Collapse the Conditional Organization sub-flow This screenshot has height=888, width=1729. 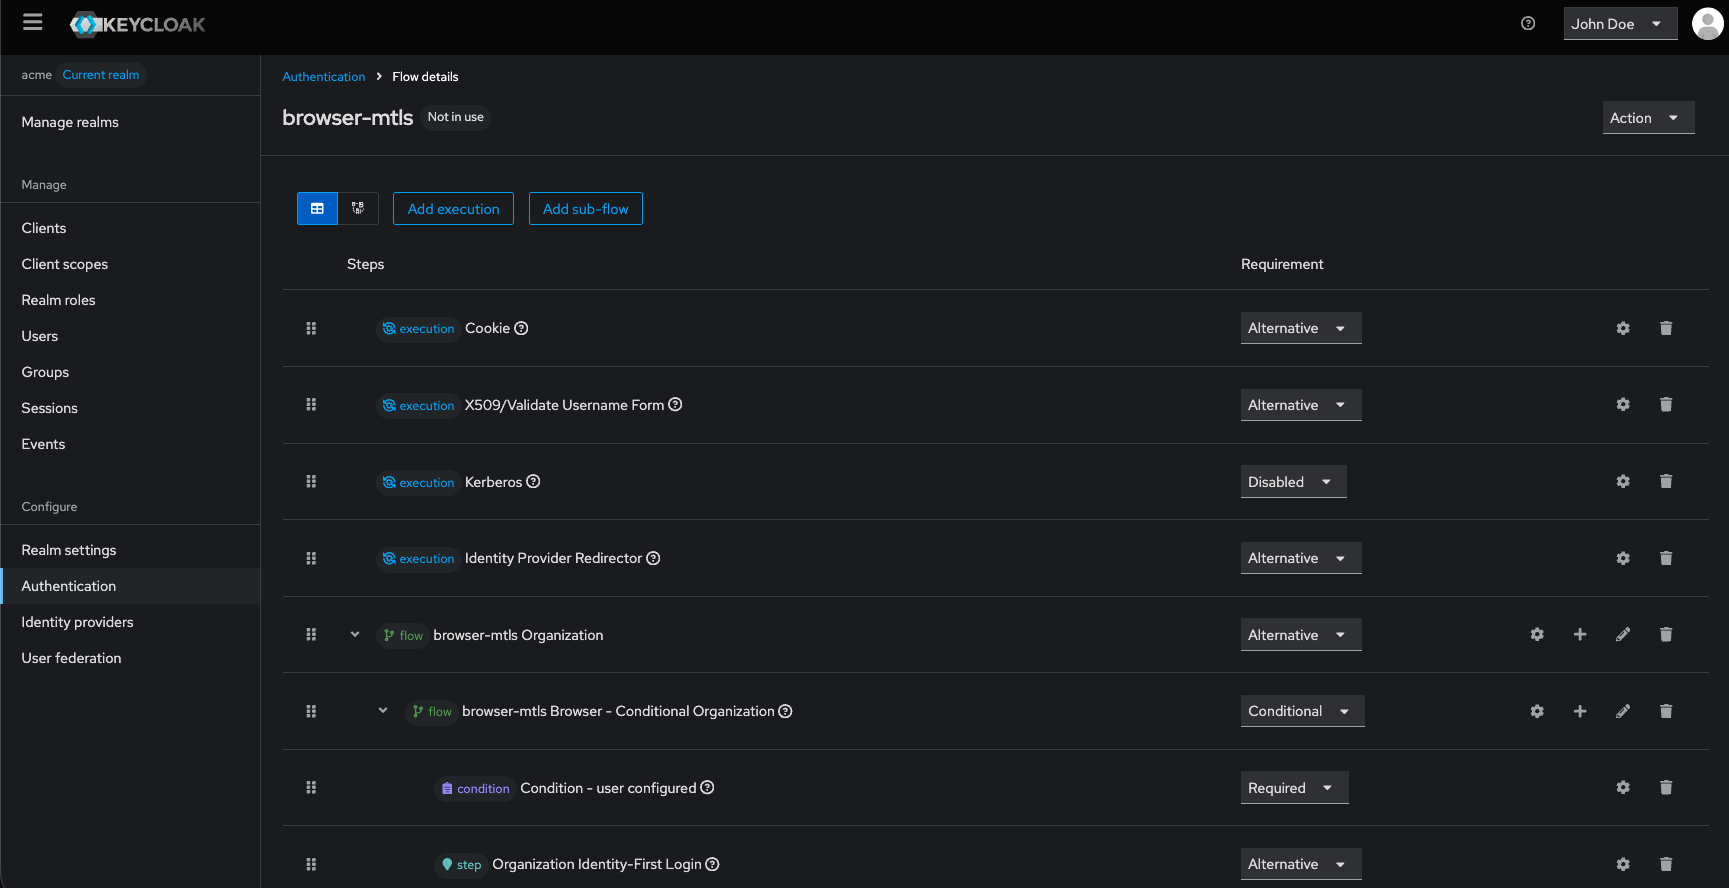click(383, 711)
